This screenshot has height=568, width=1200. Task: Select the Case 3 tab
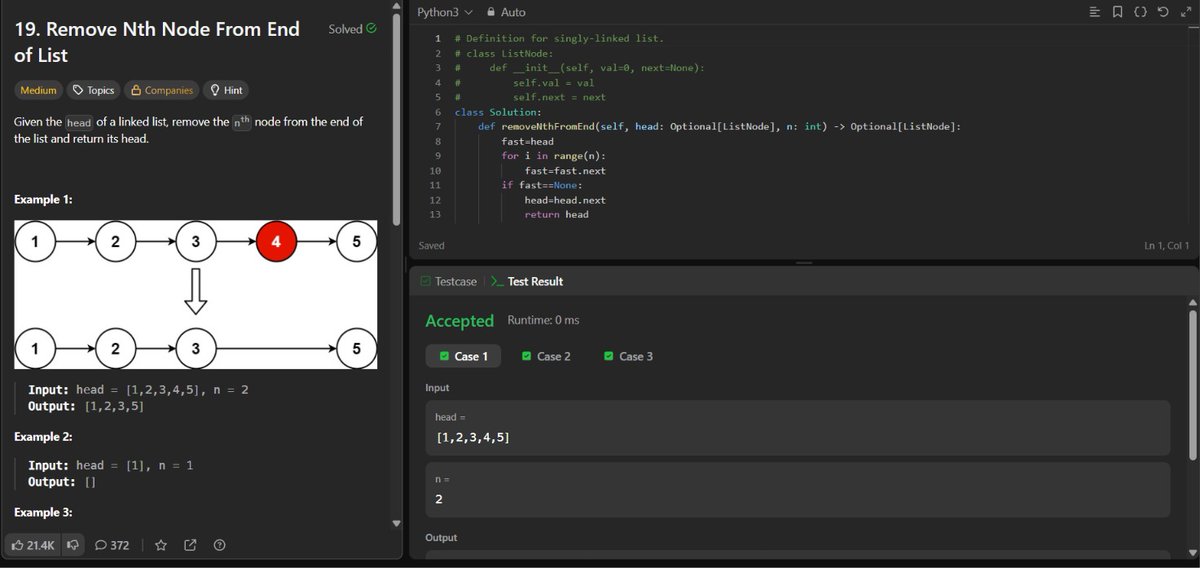(629, 356)
